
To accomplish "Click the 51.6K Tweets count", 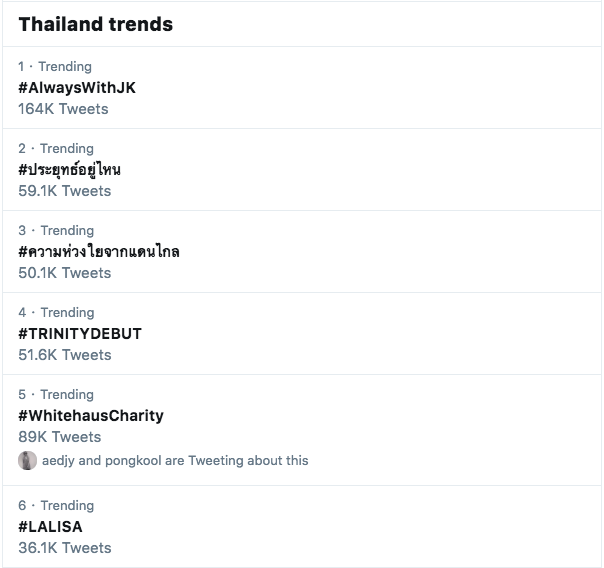I will [x=65, y=355].
